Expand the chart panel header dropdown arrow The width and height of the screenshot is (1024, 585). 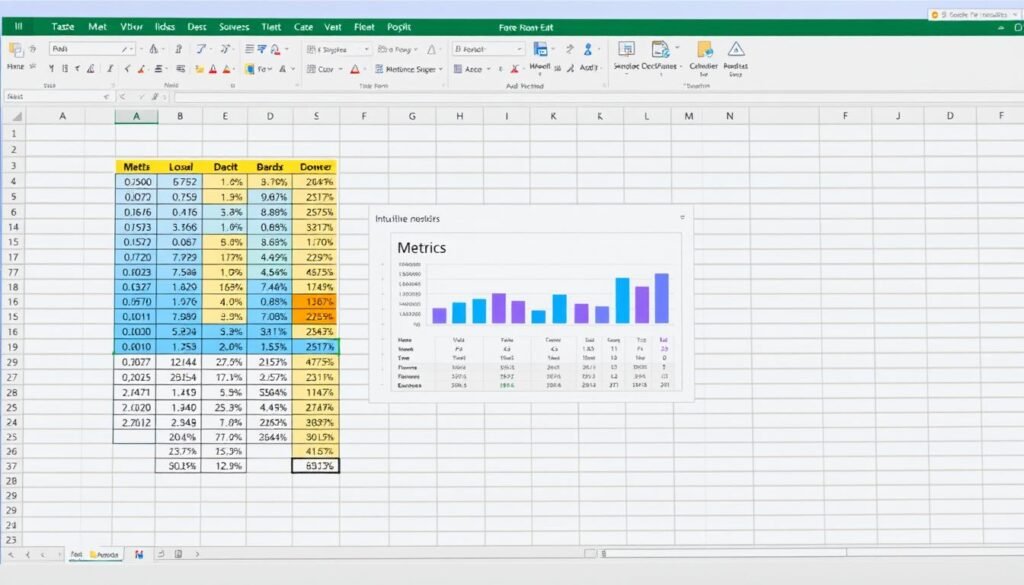pos(682,216)
